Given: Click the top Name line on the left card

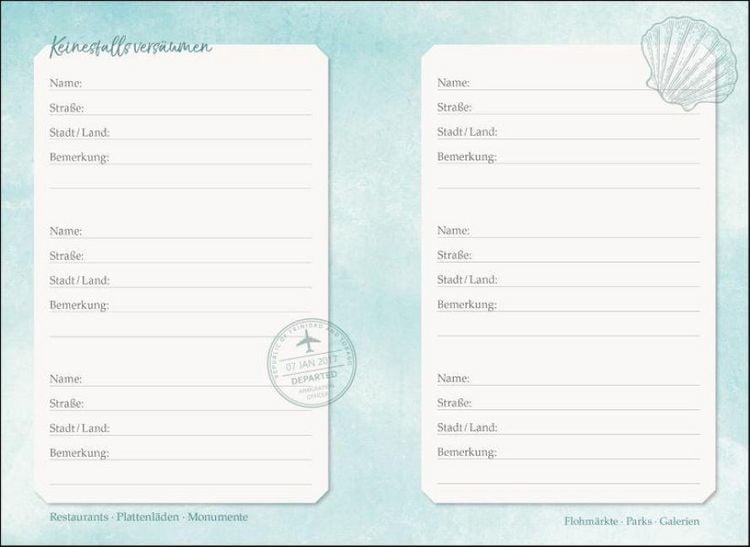Looking at the screenshot, I should [x=180, y=83].
